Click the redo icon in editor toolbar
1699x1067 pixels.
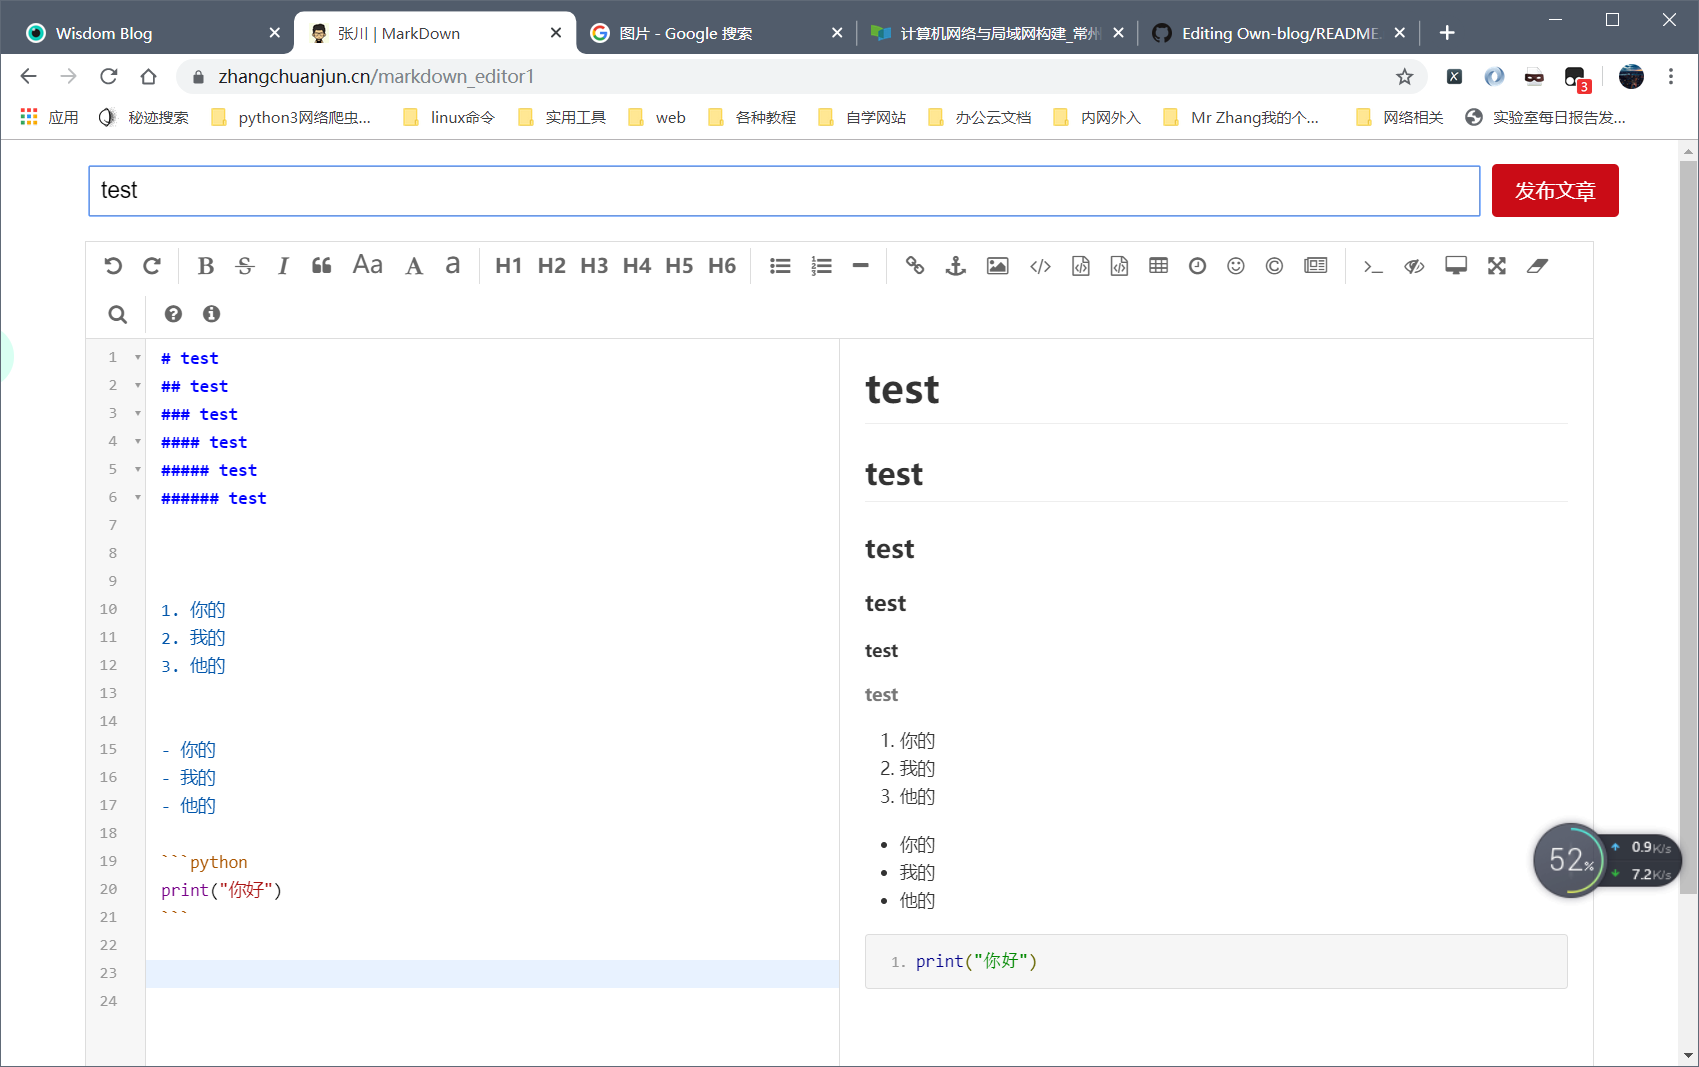tap(152, 266)
